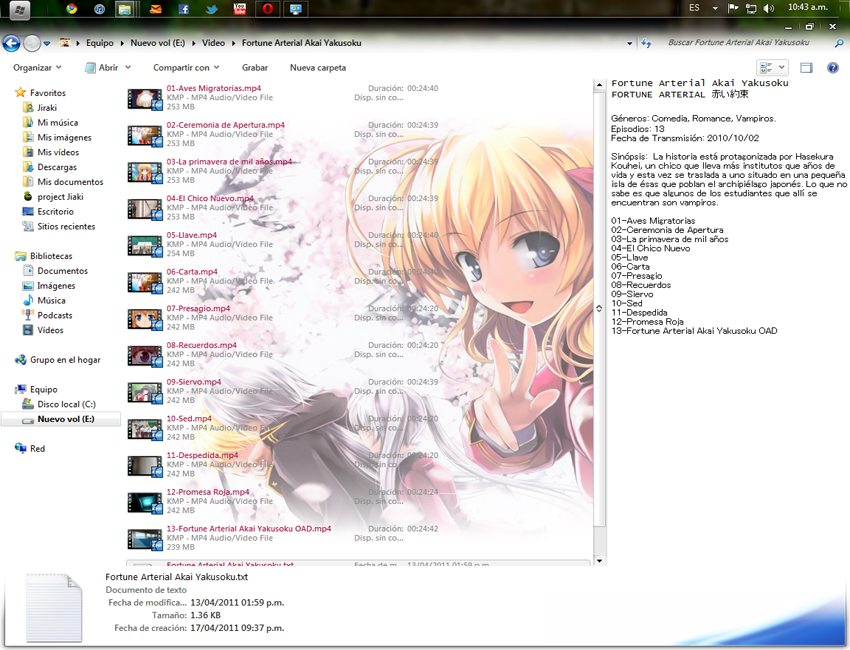850x650 pixels.
Task: Click the Abrir button
Action: pyautogui.click(x=102, y=68)
